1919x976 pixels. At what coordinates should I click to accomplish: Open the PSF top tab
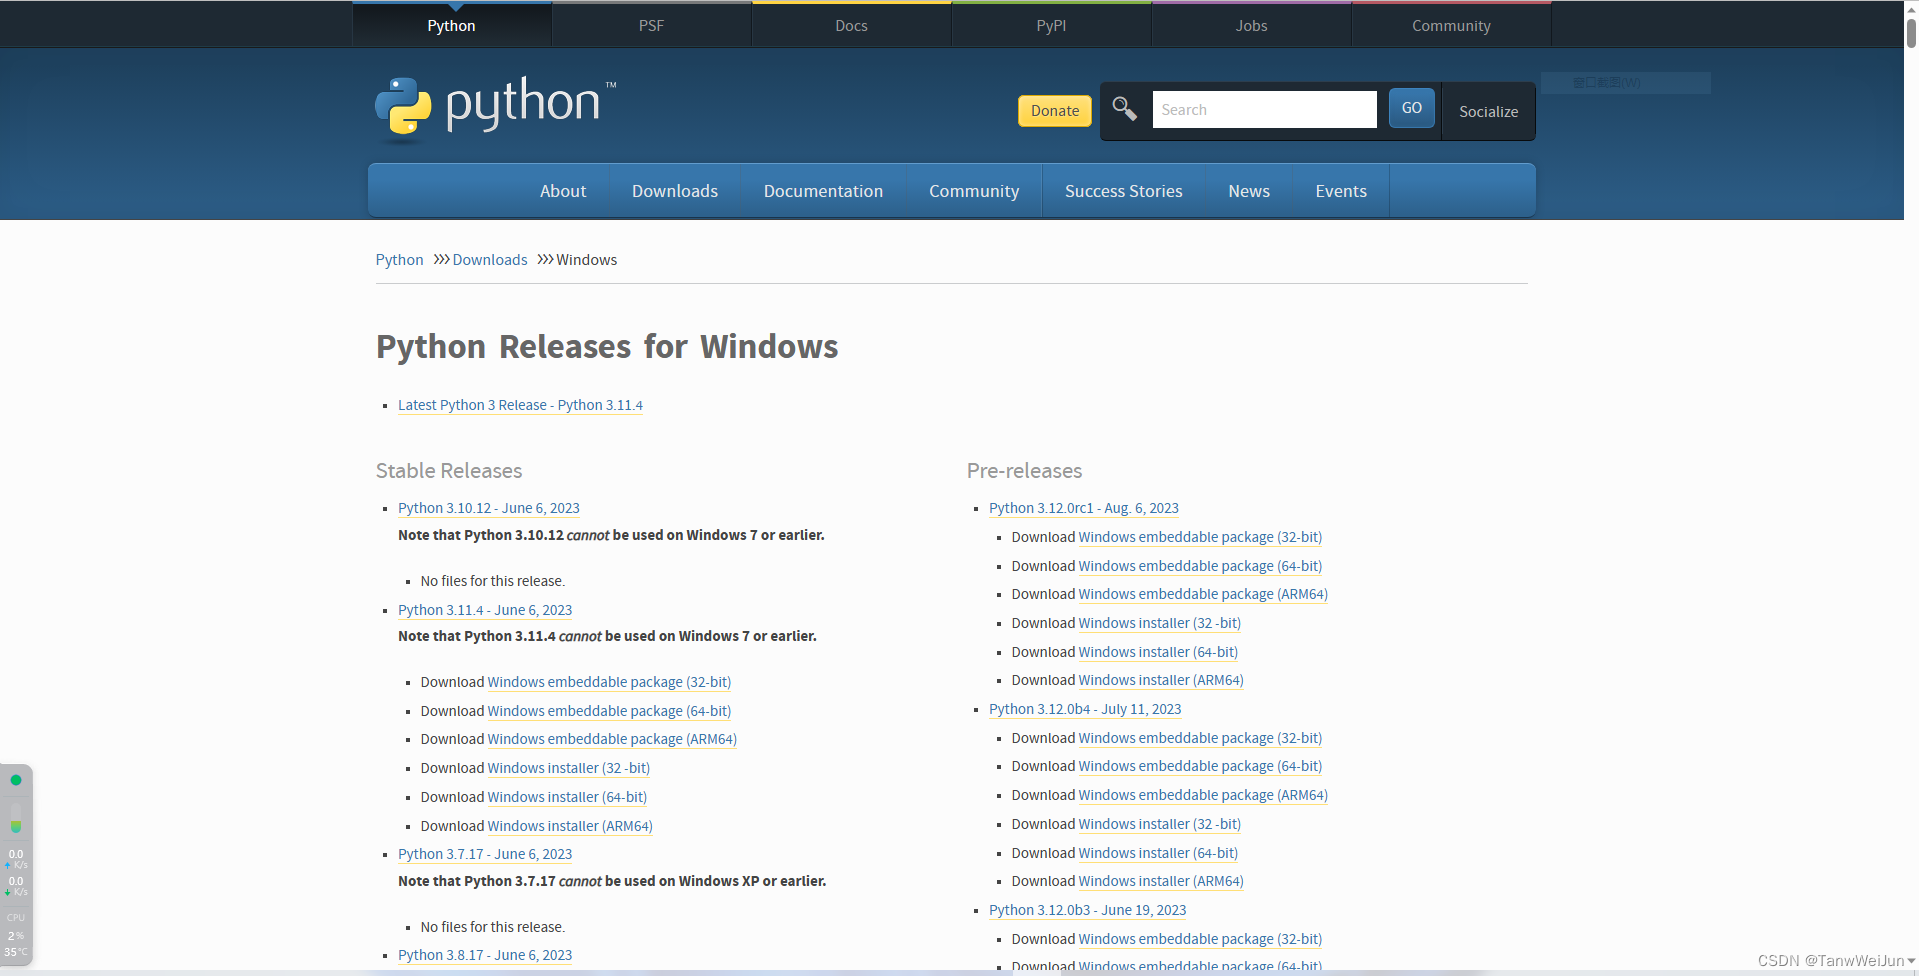click(651, 26)
